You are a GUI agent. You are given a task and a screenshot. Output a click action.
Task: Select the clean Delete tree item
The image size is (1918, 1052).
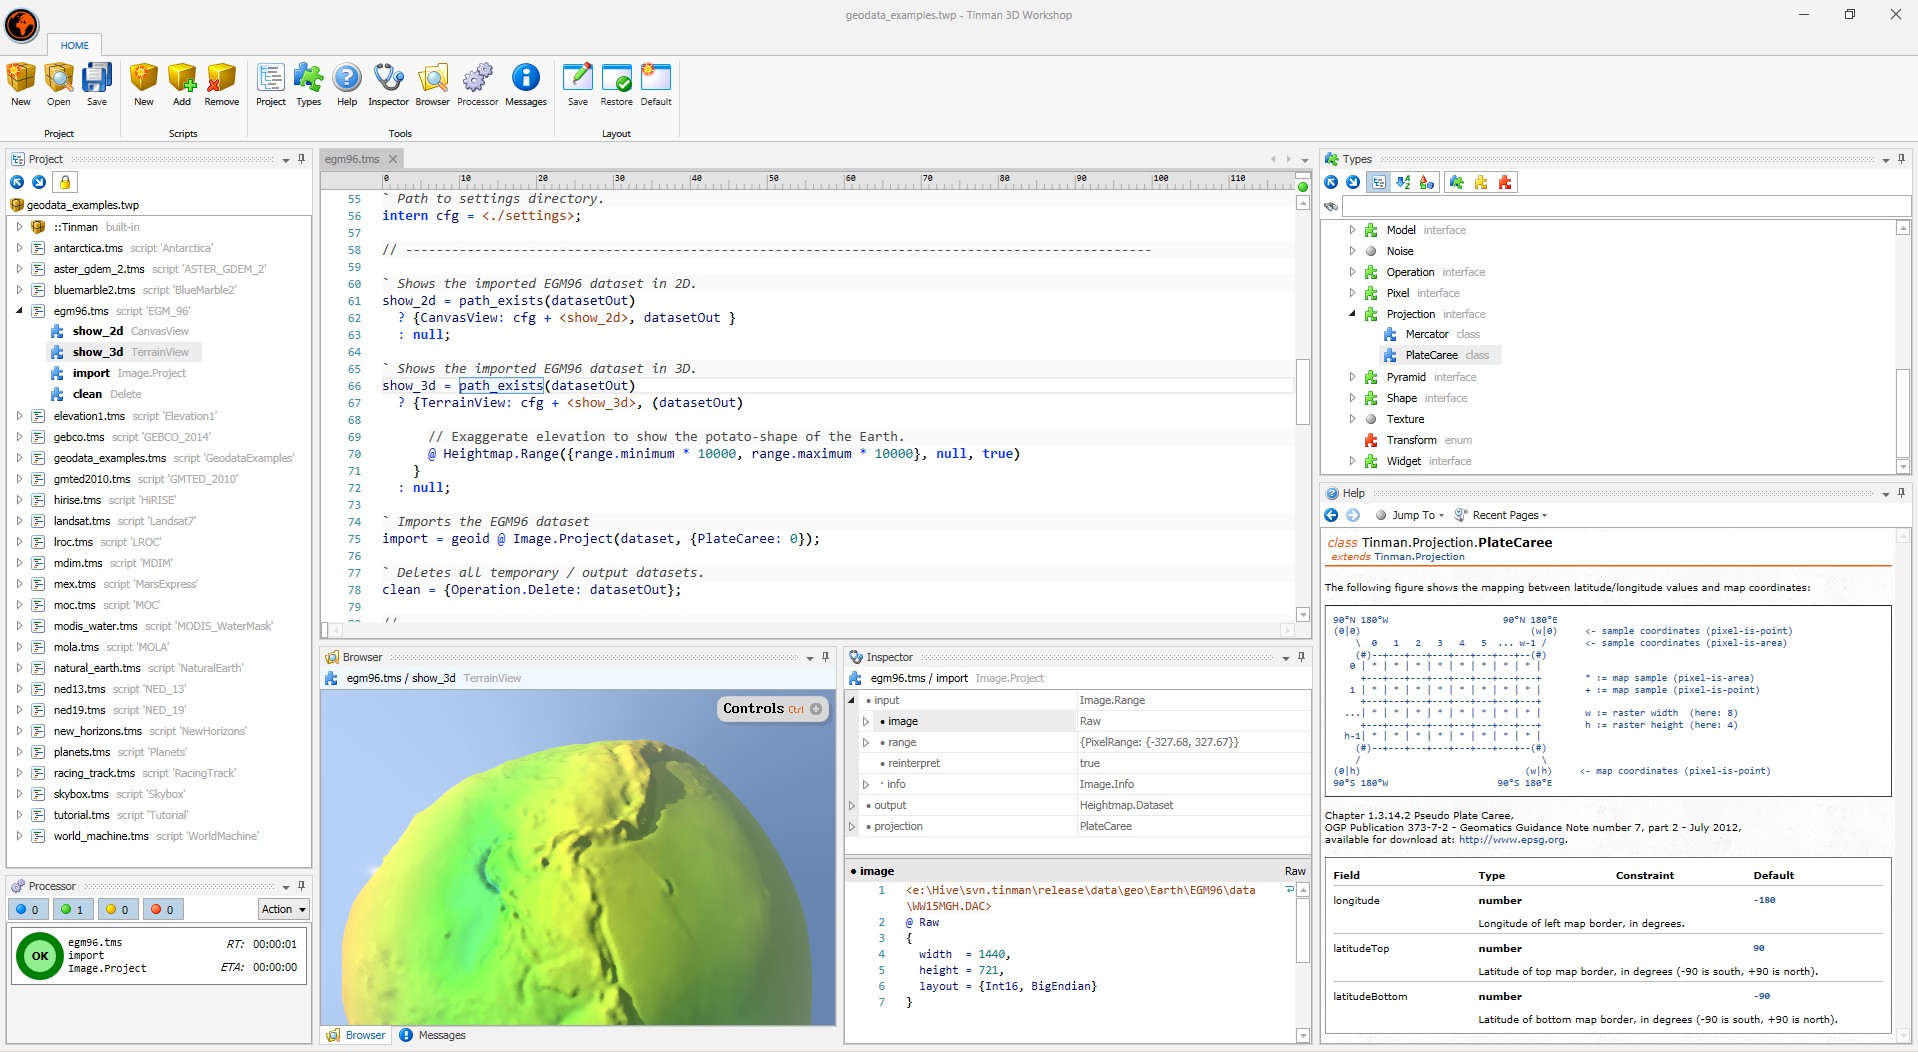(x=97, y=394)
